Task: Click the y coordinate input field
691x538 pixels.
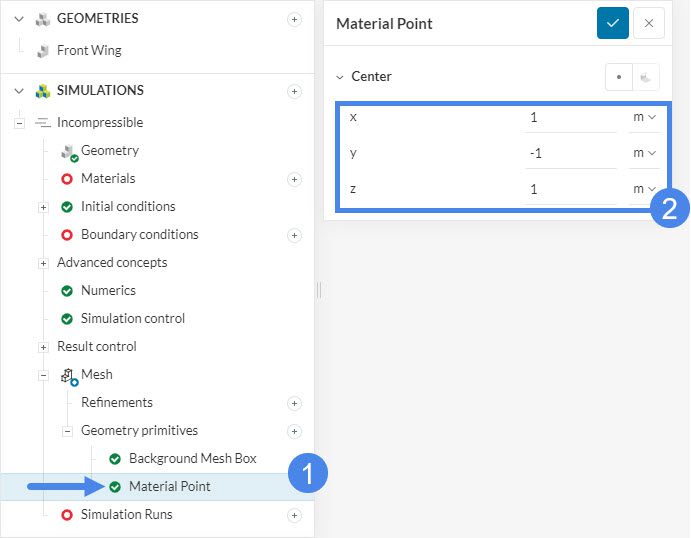Action: pos(568,153)
